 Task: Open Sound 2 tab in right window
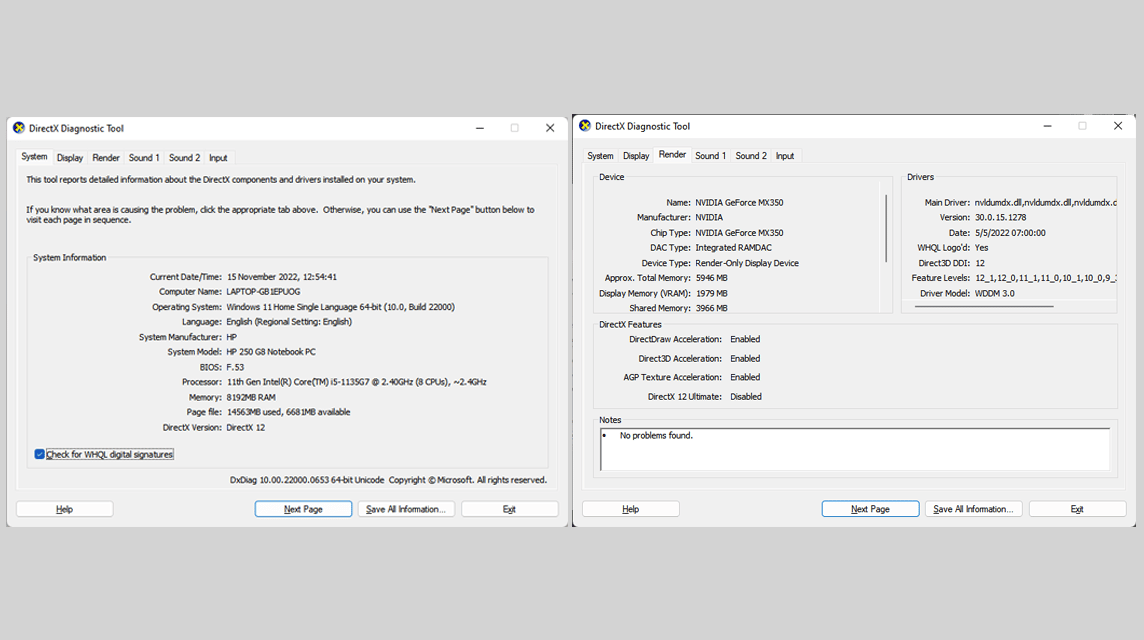751,155
